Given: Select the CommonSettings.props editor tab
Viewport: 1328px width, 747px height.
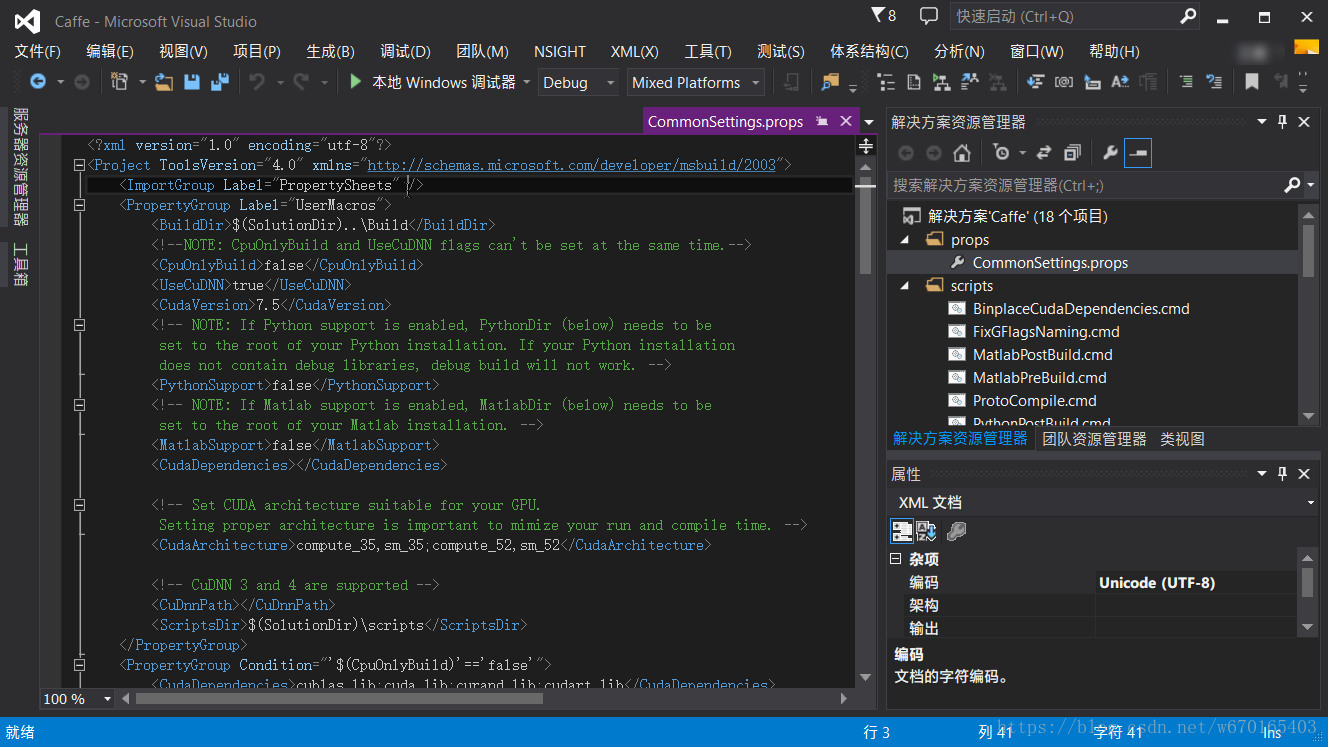Looking at the screenshot, I should tap(725, 122).
